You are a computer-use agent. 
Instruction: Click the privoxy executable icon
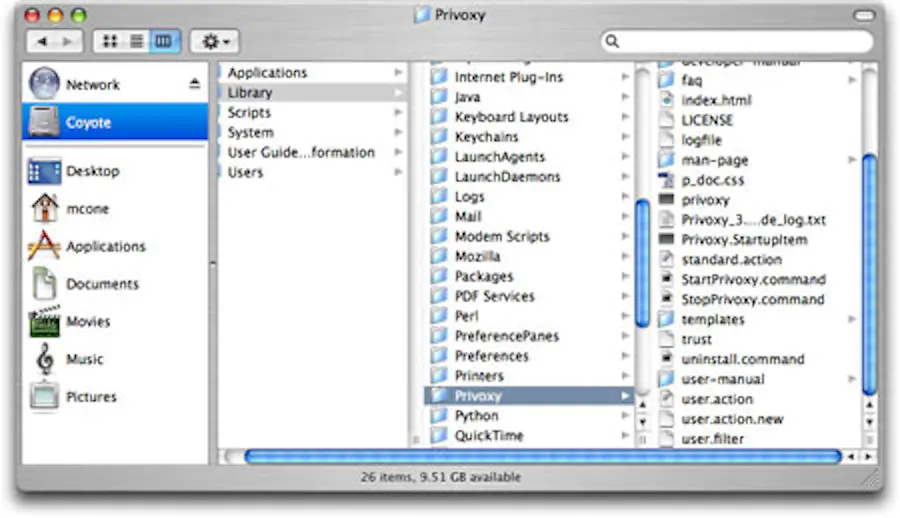pos(666,199)
